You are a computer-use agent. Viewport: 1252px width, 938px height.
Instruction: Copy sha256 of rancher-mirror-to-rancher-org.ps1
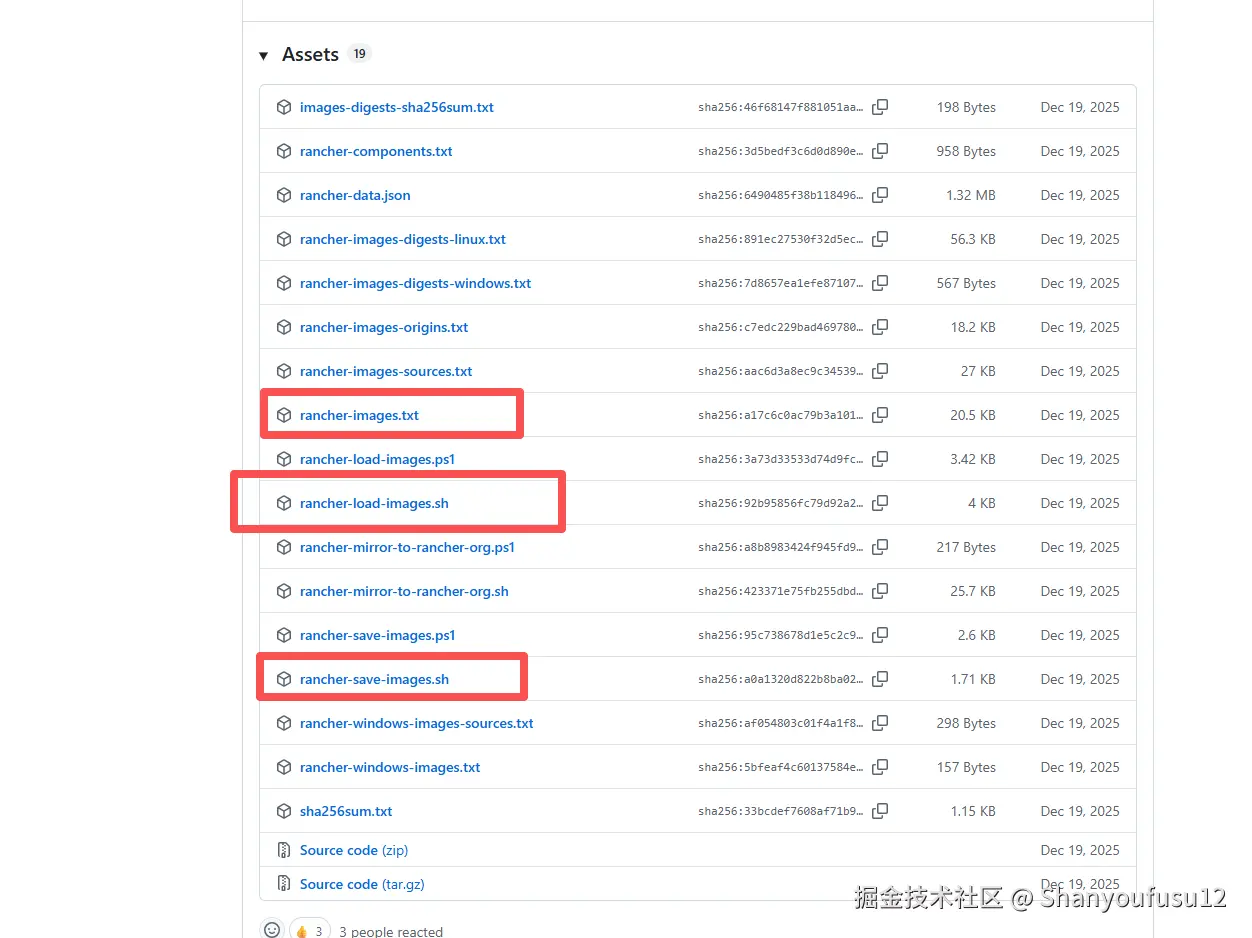click(880, 547)
